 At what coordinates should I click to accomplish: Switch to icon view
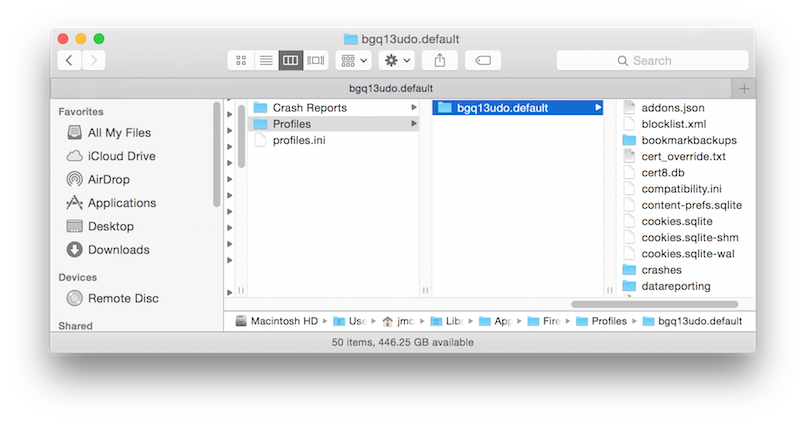coord(241,61)
